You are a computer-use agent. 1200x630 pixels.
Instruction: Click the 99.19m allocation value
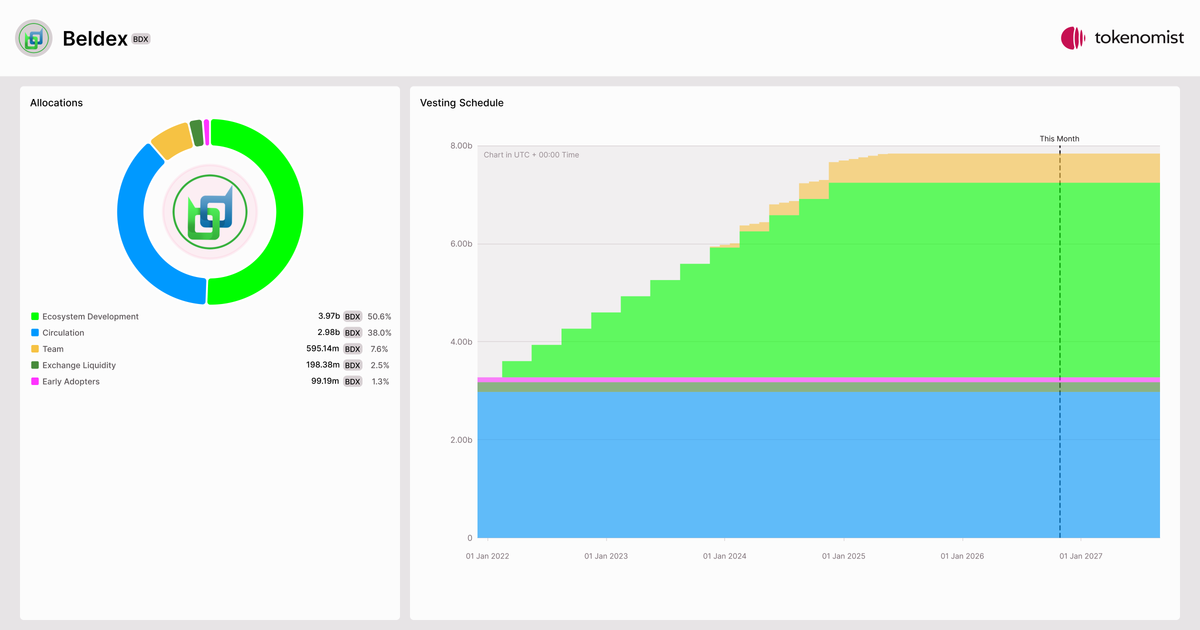(x=326, y=382)
